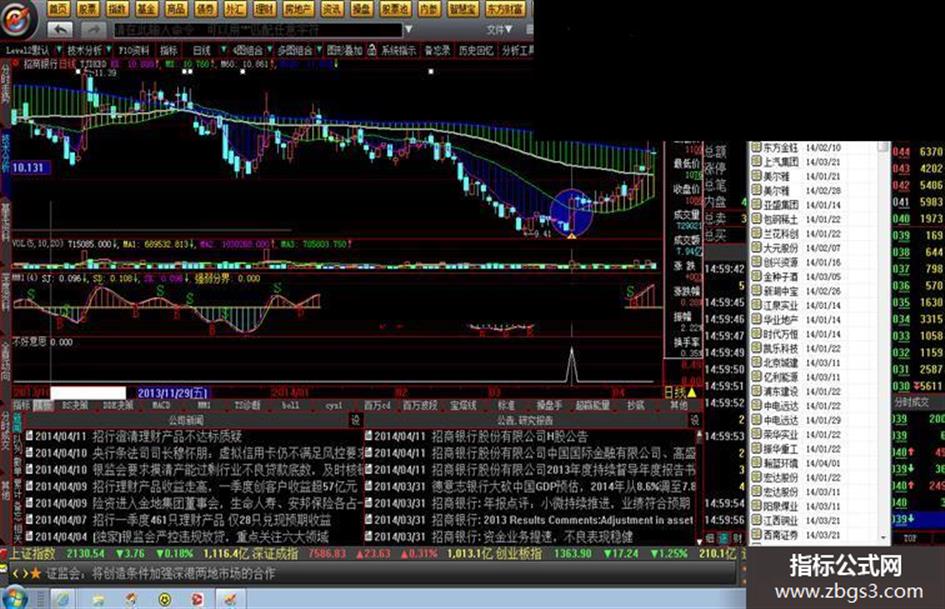Click the yellow warning triangle below chart circle

click(571, 235)
